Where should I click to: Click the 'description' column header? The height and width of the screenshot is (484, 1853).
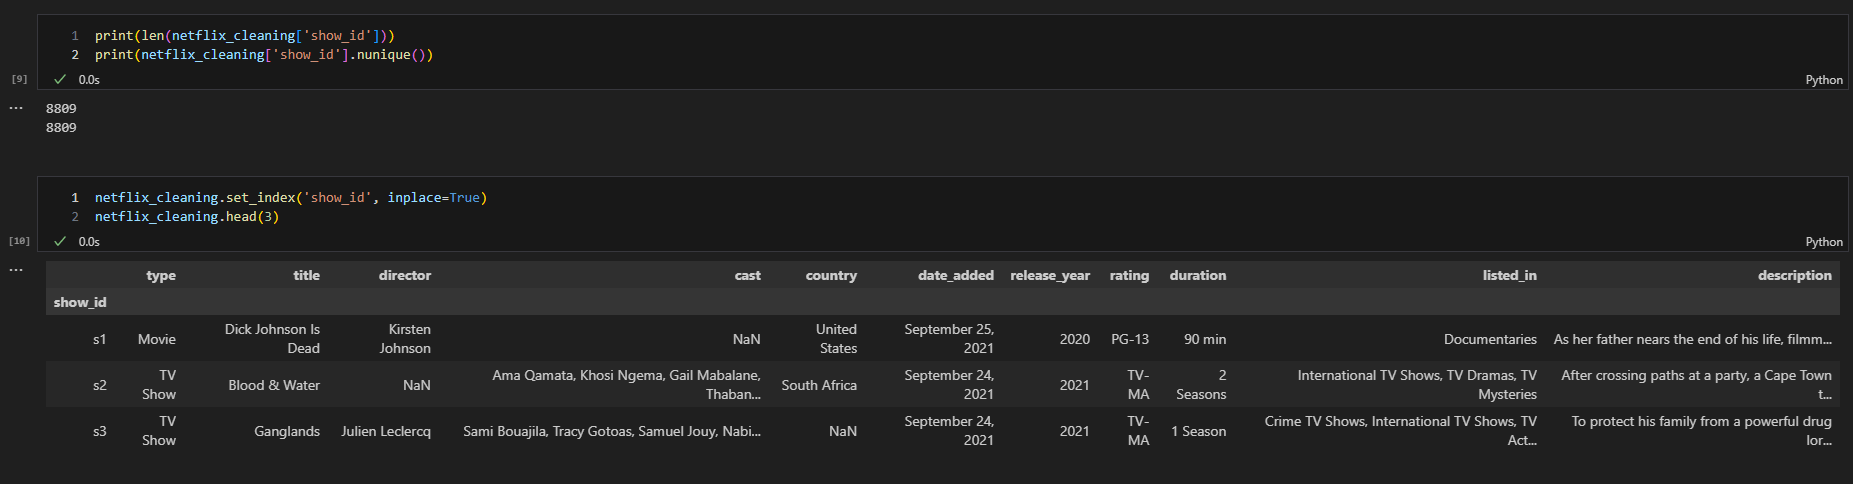pos(1794,275)
